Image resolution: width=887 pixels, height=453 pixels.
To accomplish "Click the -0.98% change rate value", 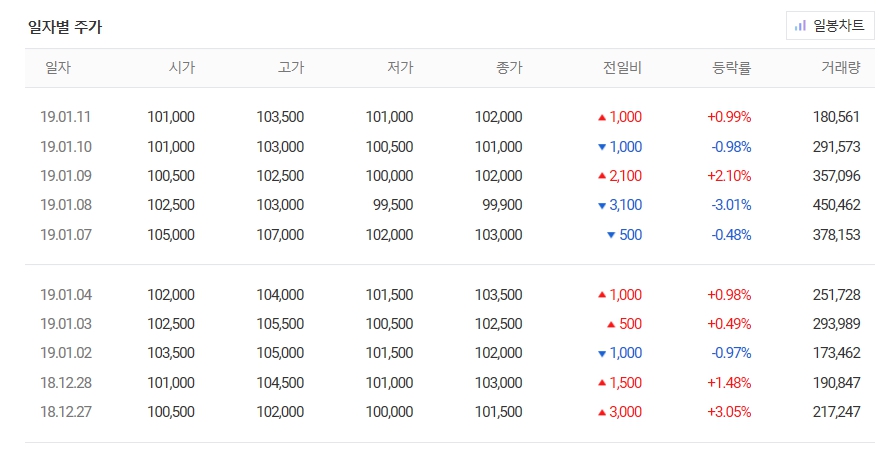I will pos(731,147).
